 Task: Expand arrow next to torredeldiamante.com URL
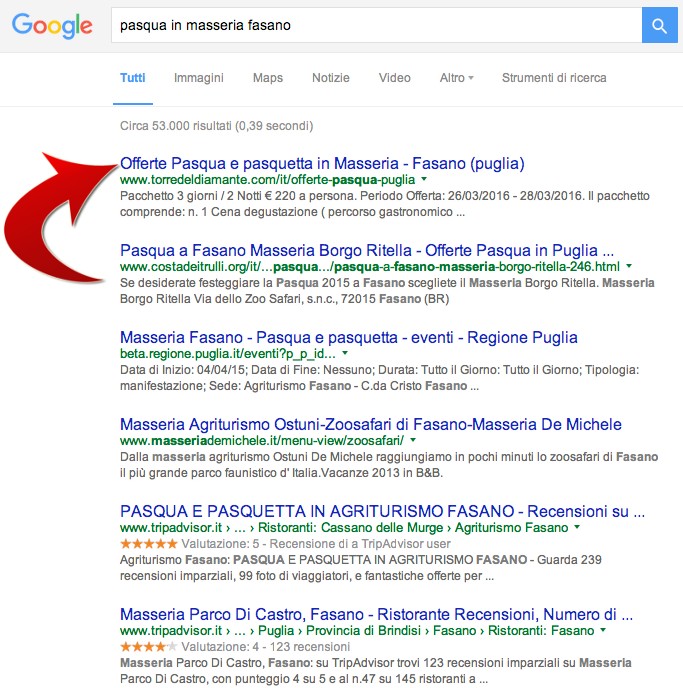[424, 179]
